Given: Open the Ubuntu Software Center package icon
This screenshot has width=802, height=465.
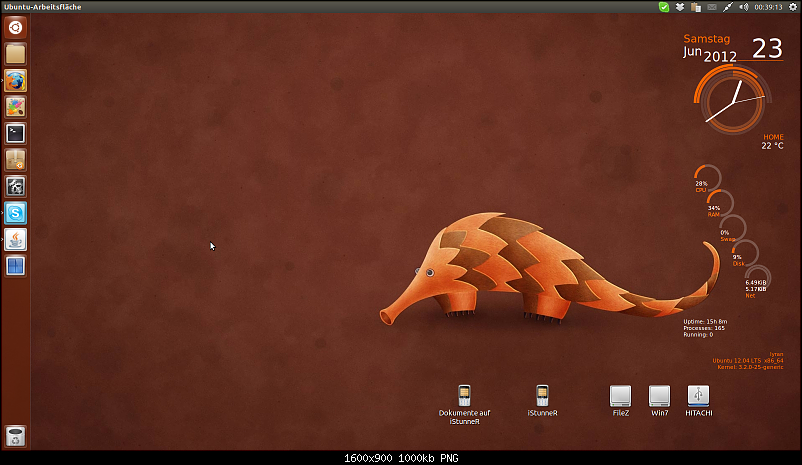Looking at the screenshot, I should pyautogui.click(x=15, y=160).
